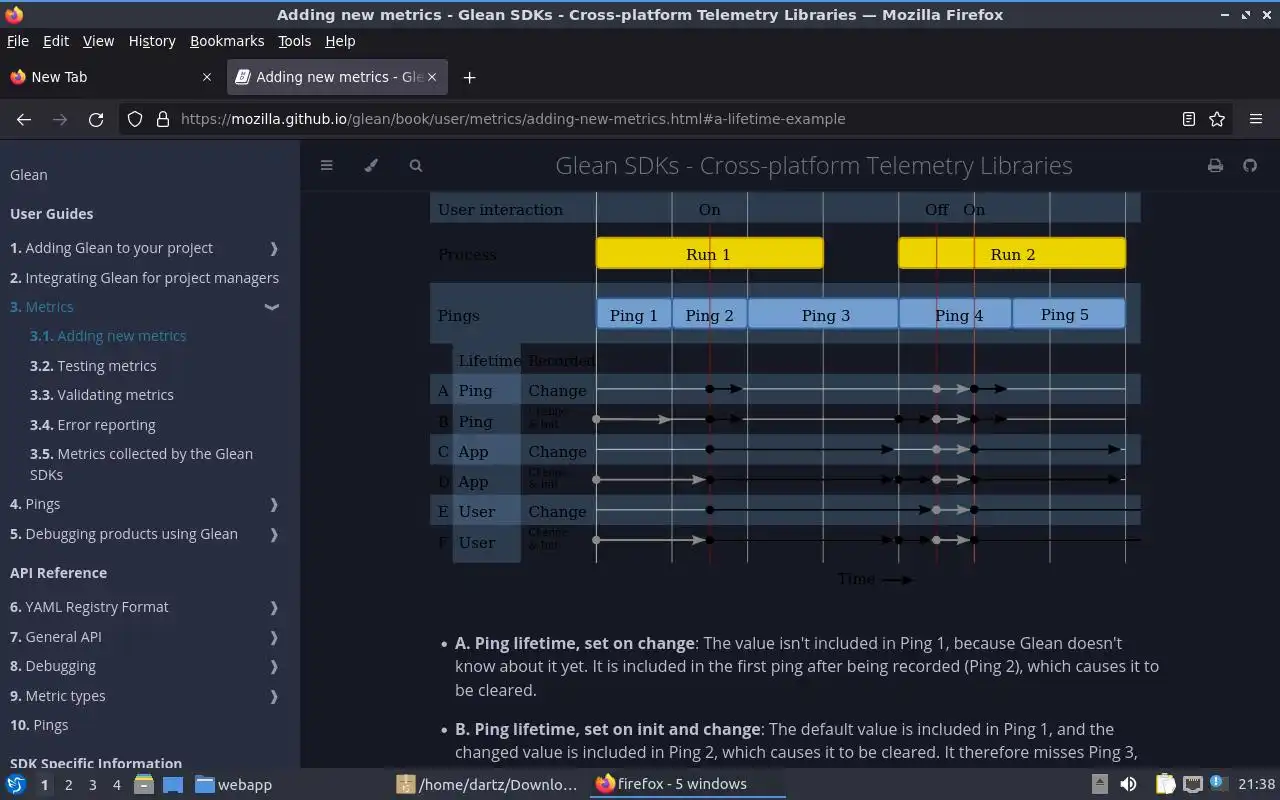Image resolution: width=1280 pixels, height=800 pixels.
Task: Switch to the New Tab browser tab
Action: (x=111, y=77)
